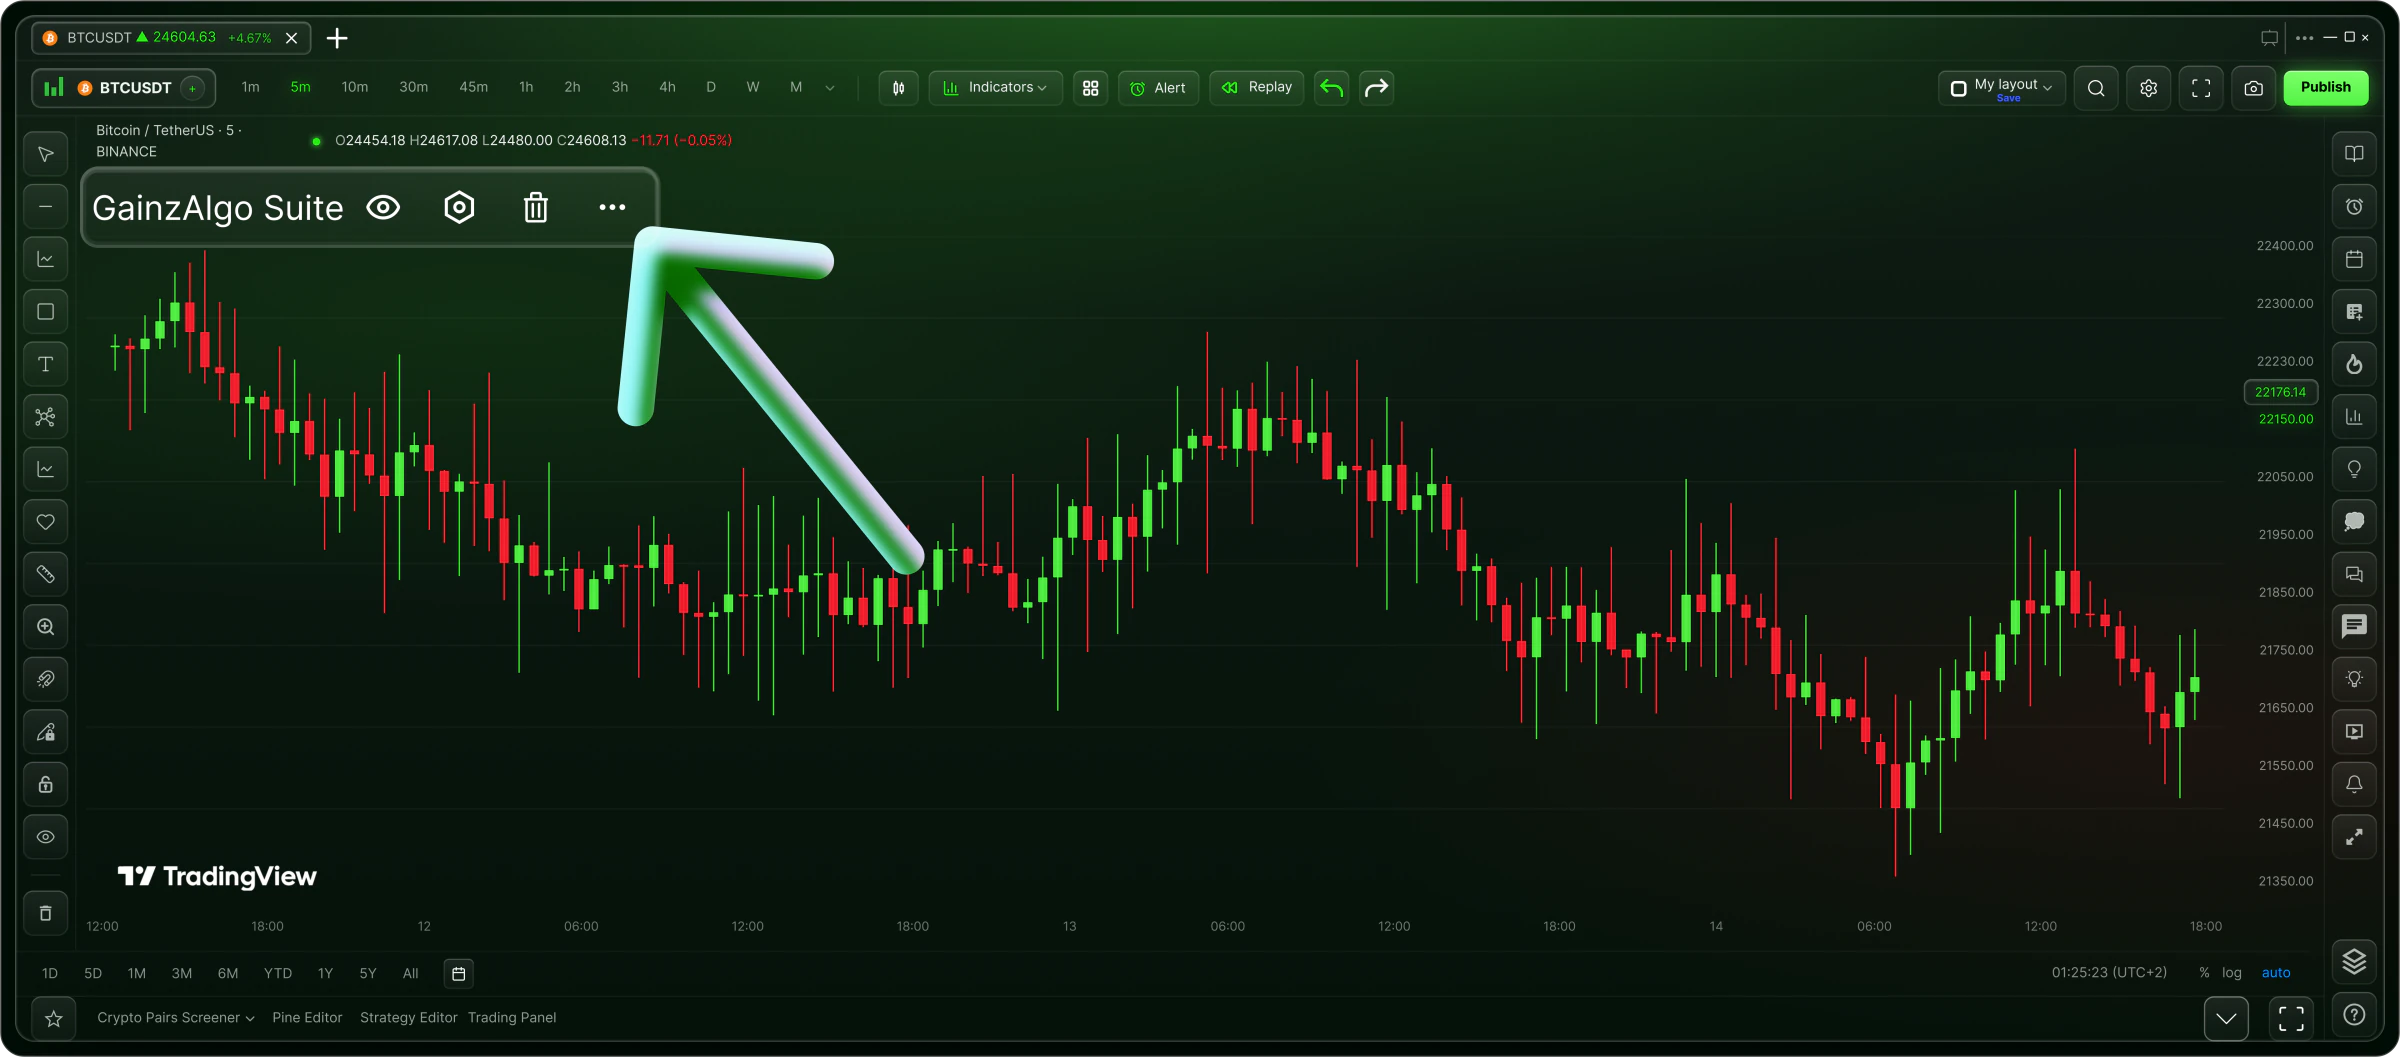Open the object tree layers panel
The height and width of the screenshot is (1057, 2400).
[2355, 961]
